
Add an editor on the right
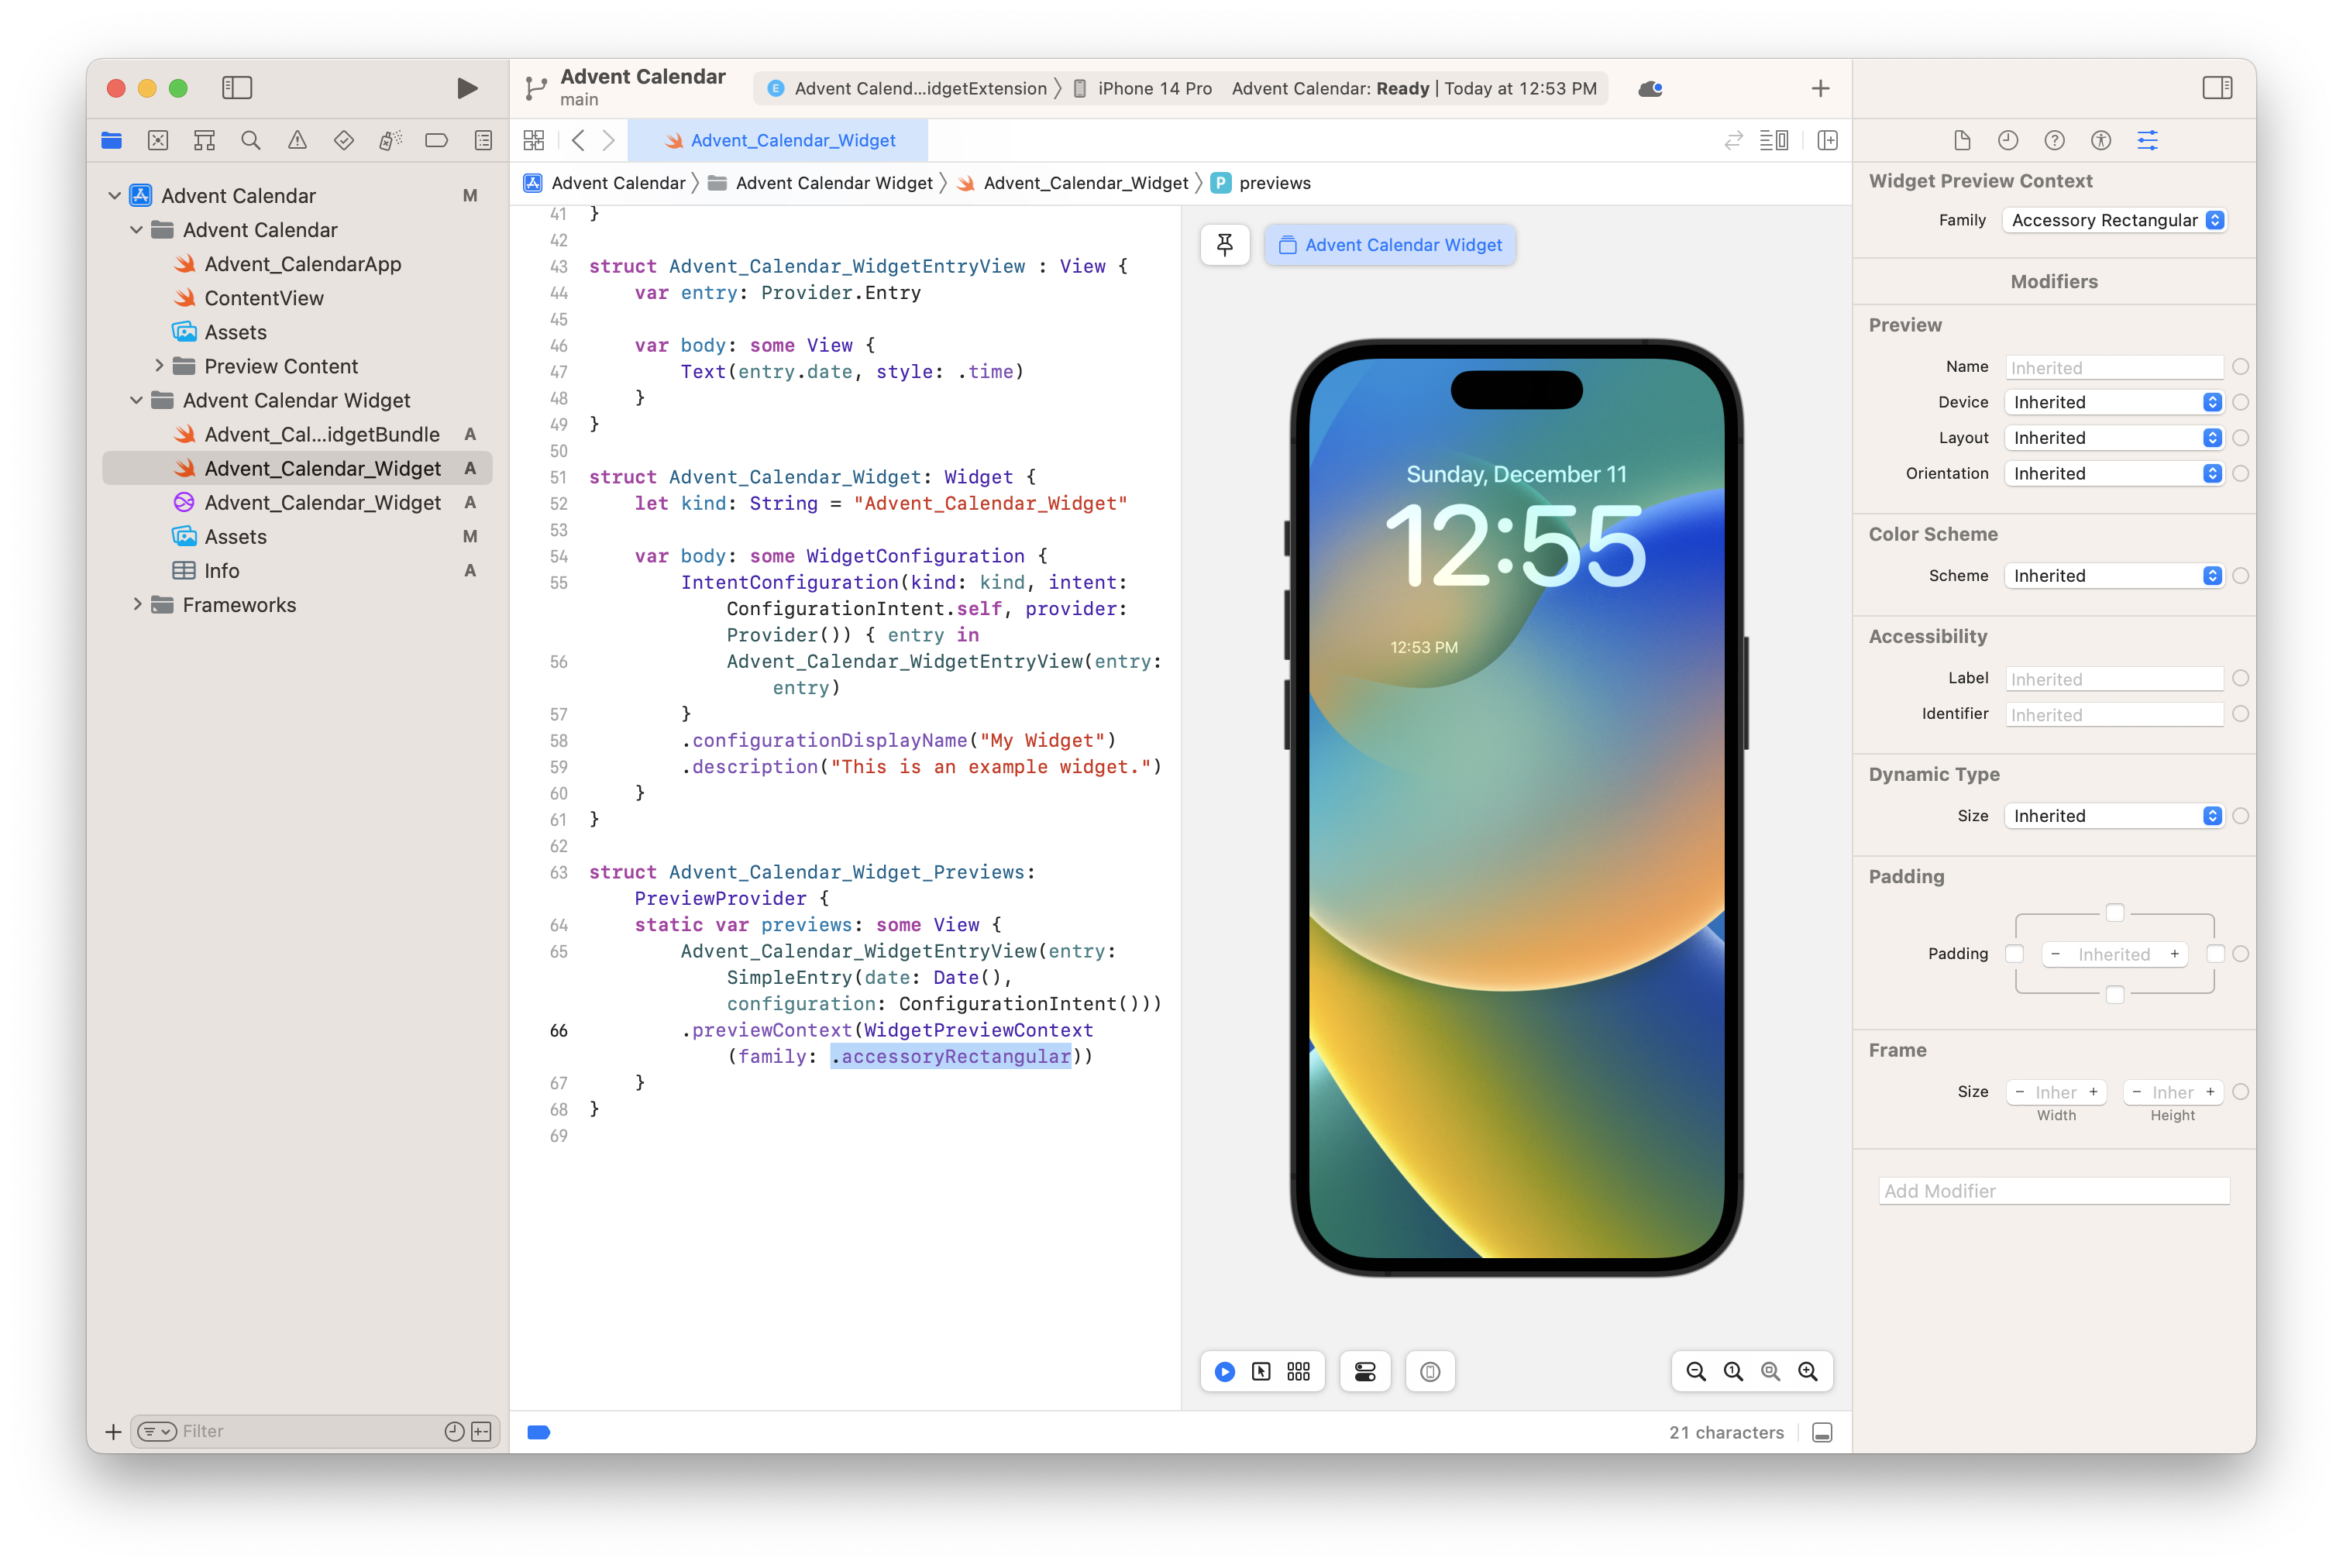(x=1827, y=140)
